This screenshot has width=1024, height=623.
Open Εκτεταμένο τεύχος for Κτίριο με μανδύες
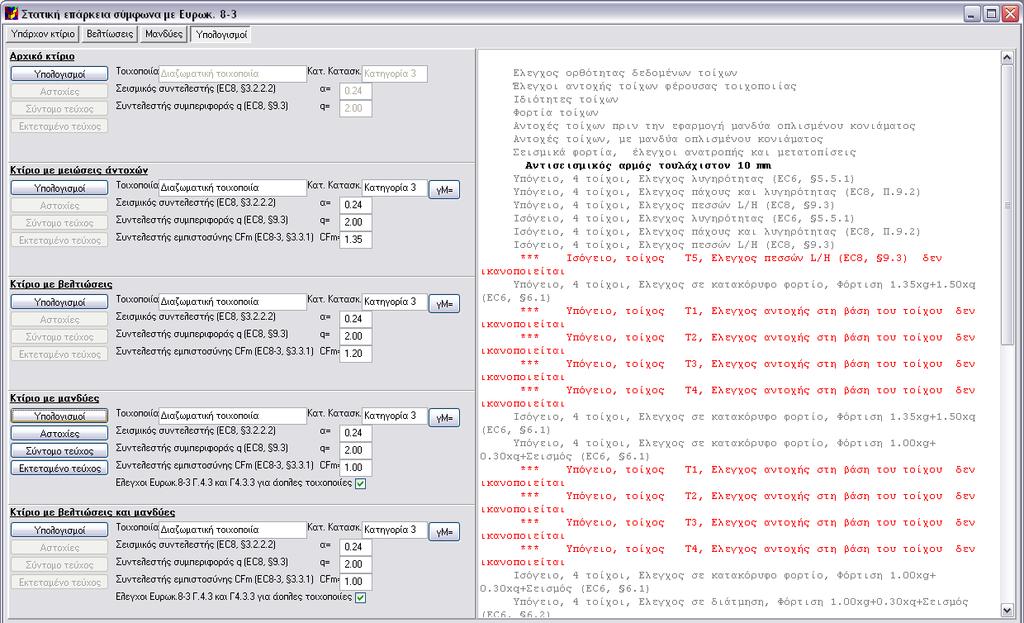[59, 468]
